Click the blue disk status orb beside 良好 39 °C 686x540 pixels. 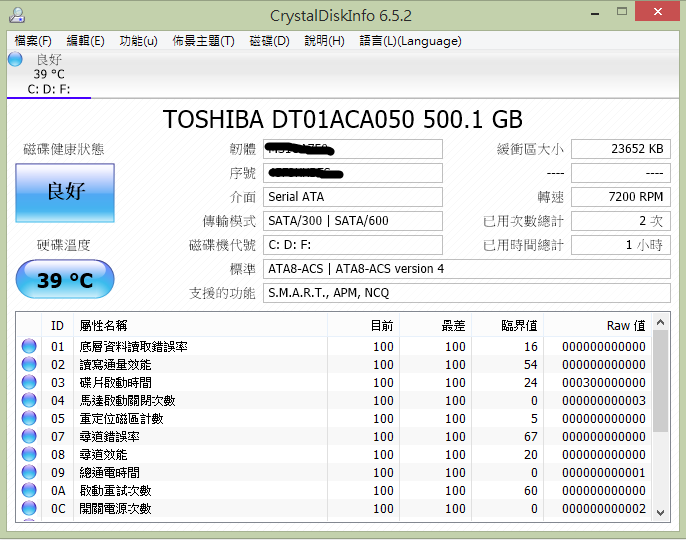[15, 59]
